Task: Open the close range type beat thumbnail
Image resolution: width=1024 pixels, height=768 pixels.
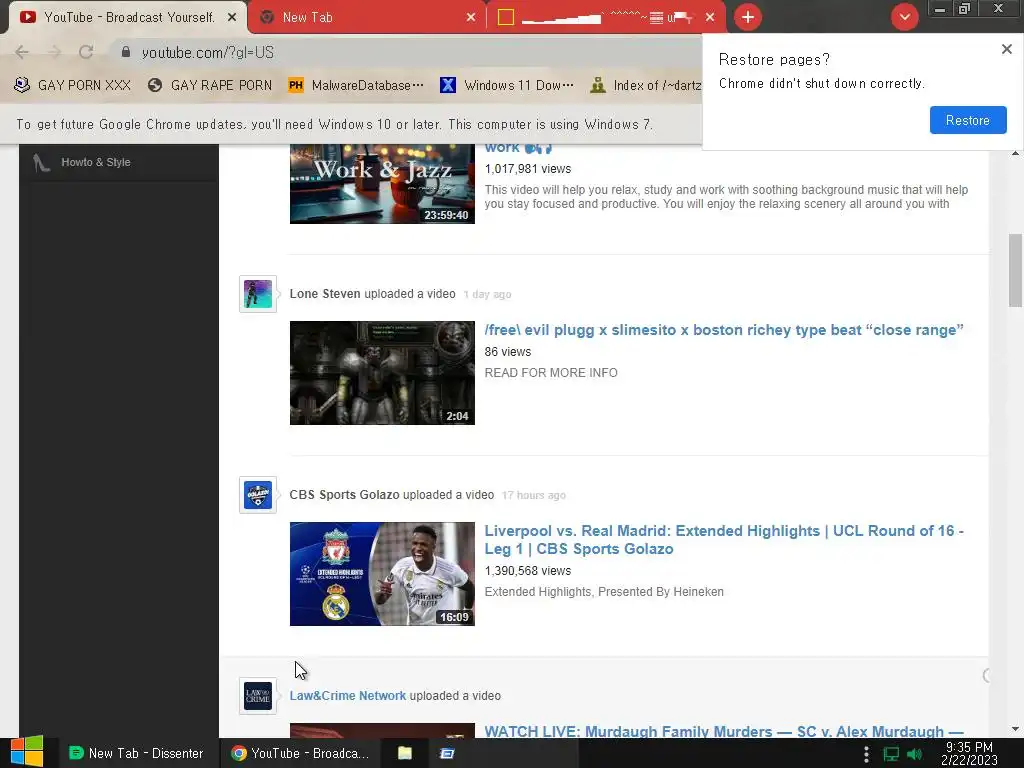Action: point(382,373)
